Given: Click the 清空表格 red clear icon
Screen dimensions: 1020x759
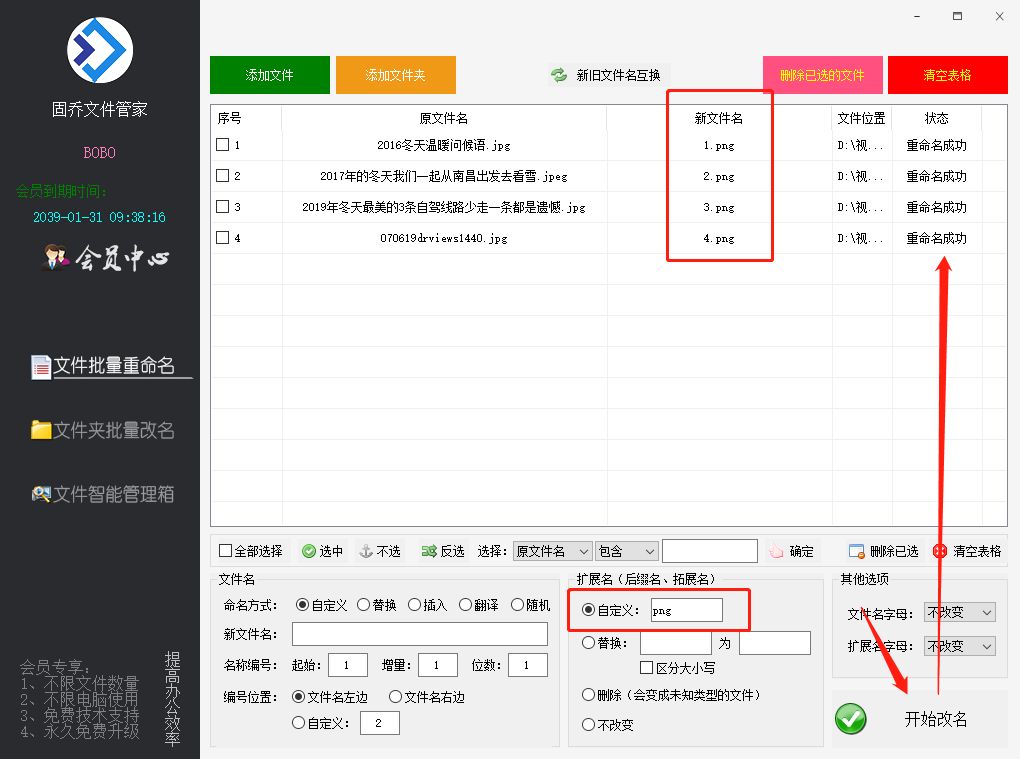Looking at the screenshot, I should (x=936, y=550).
